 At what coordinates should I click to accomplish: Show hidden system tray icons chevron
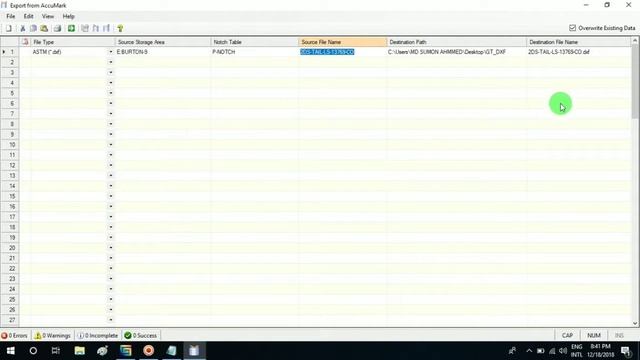[x=529, y=351]
